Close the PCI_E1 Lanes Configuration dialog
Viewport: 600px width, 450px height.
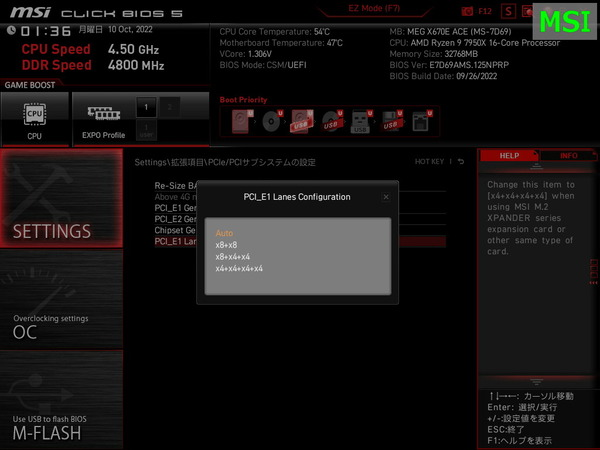(x=386, y=197)
